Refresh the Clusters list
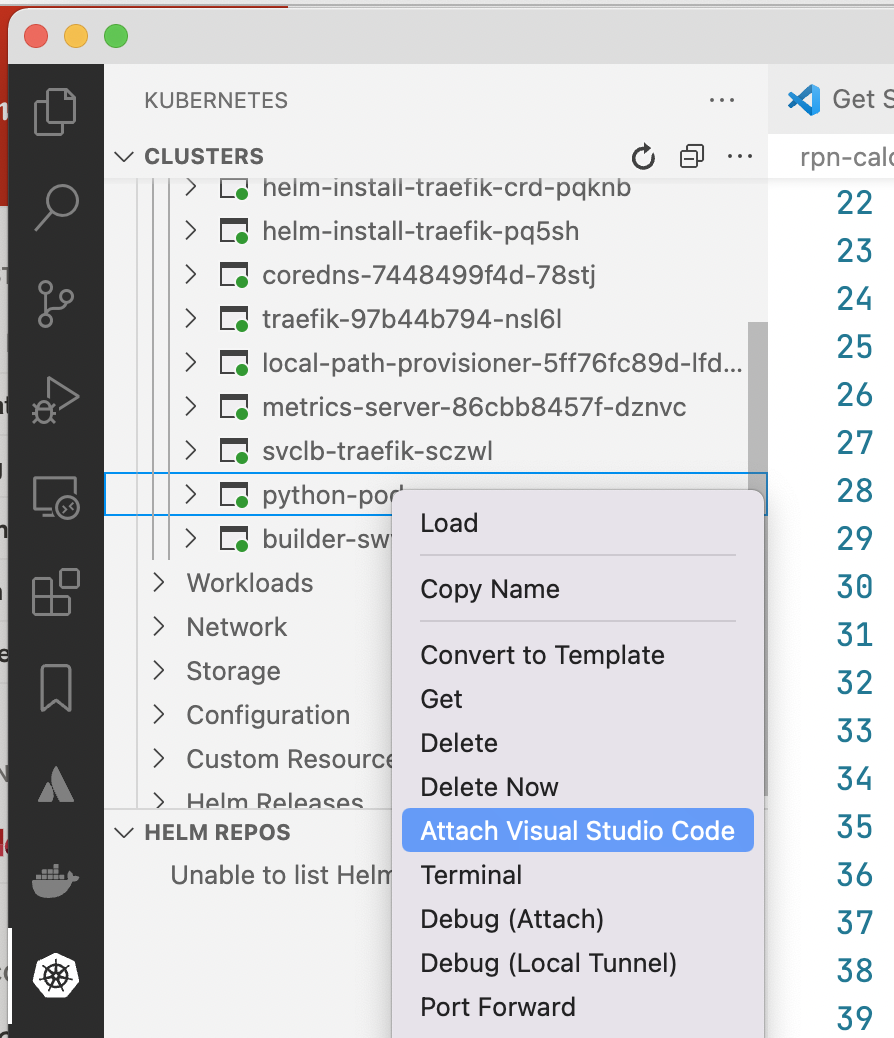 [x=643, y=157]
